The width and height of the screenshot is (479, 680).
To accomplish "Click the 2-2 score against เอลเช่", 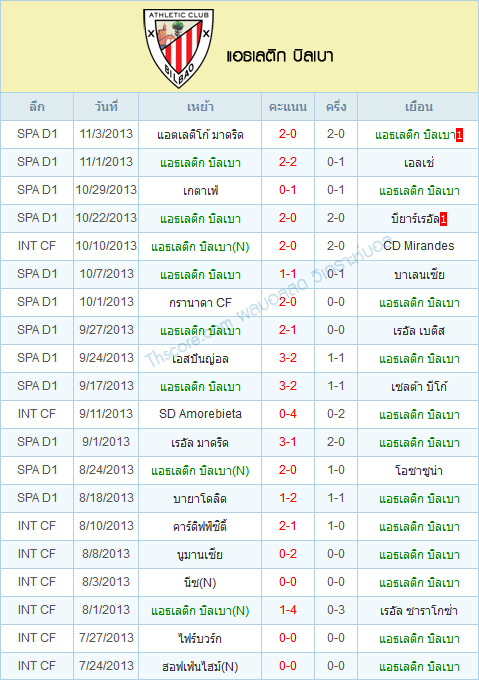I will tap(288, 162).
